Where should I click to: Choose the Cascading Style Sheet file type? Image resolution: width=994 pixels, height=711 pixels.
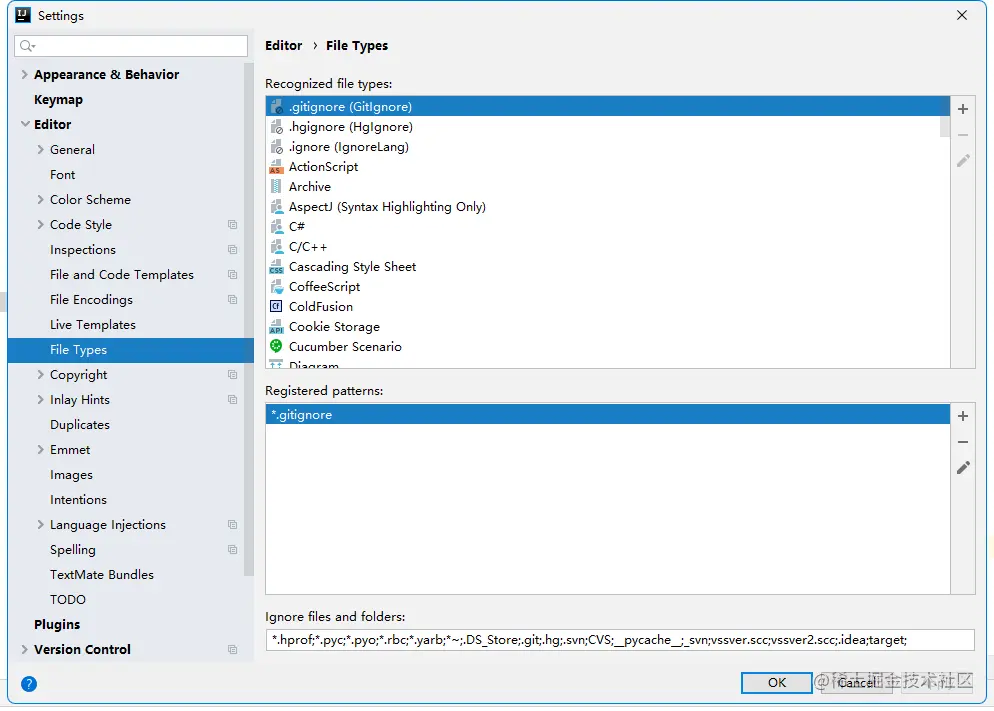click(352, 267)
